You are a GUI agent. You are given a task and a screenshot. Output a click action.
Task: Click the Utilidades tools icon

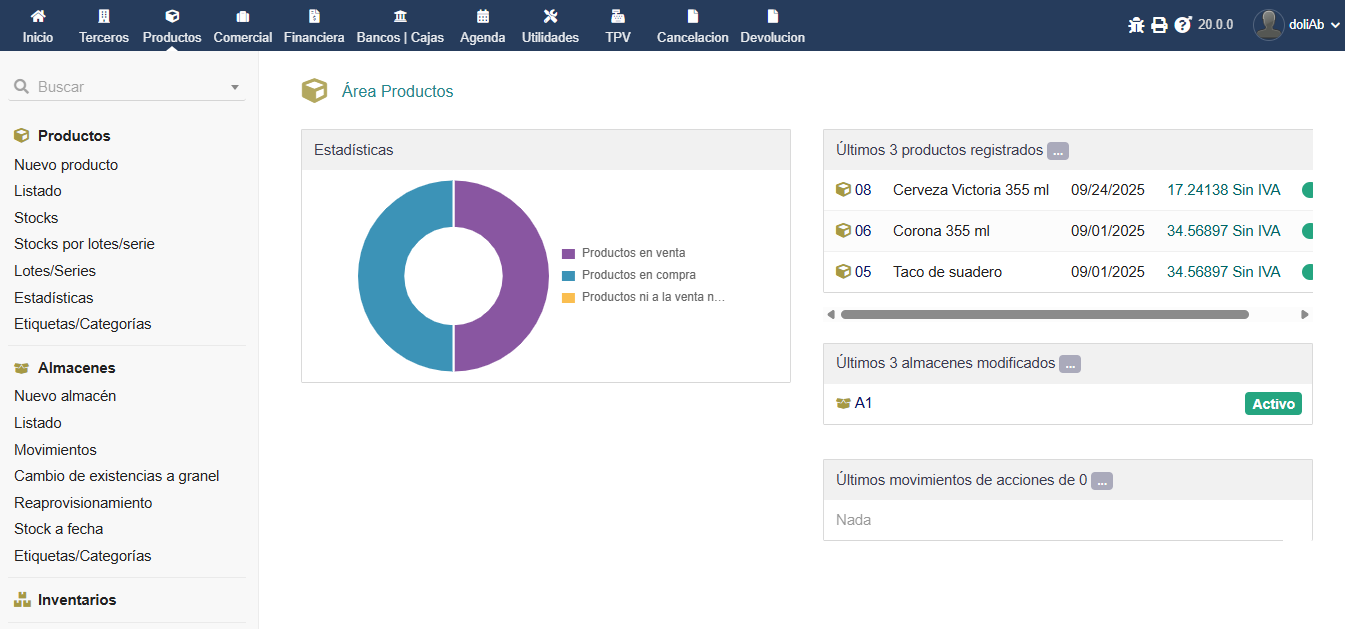pos(550,17)
